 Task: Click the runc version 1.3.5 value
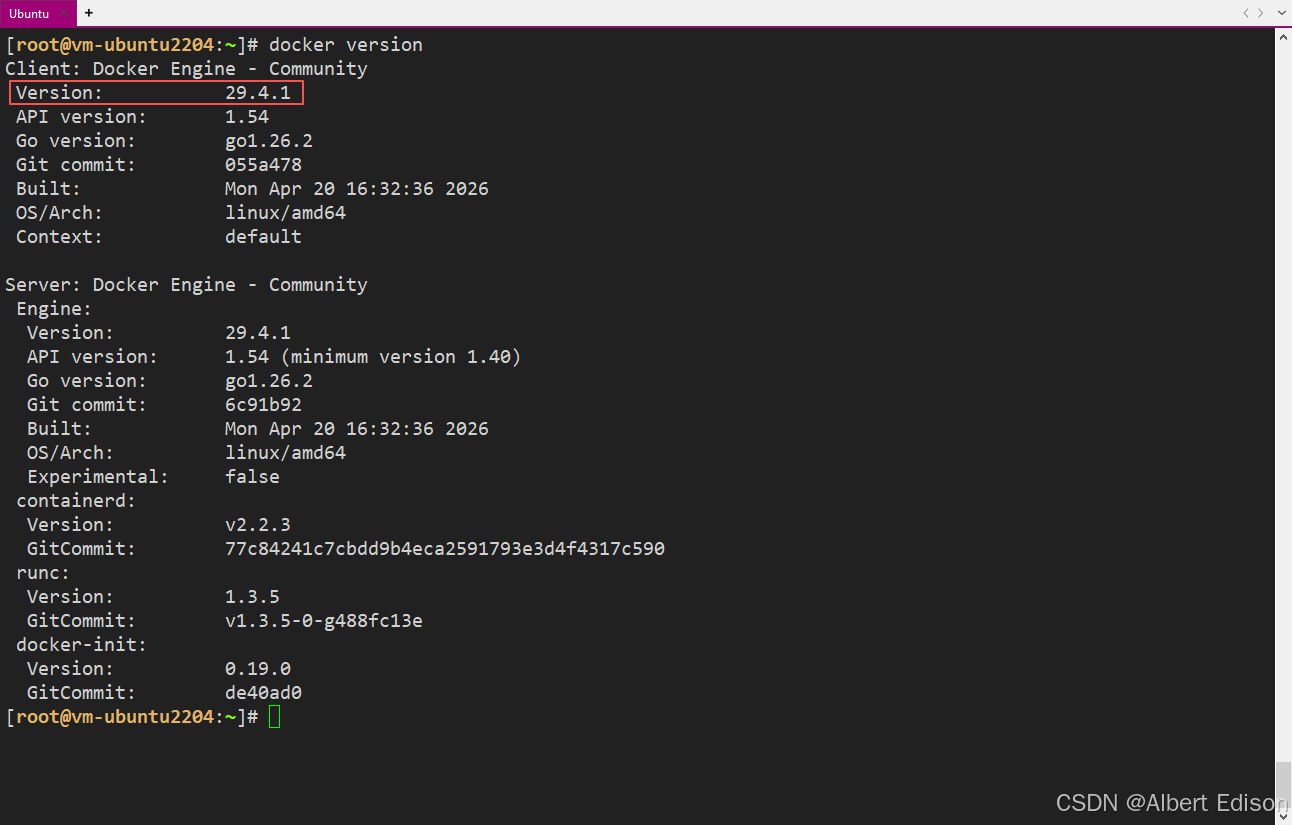point(252,597)
